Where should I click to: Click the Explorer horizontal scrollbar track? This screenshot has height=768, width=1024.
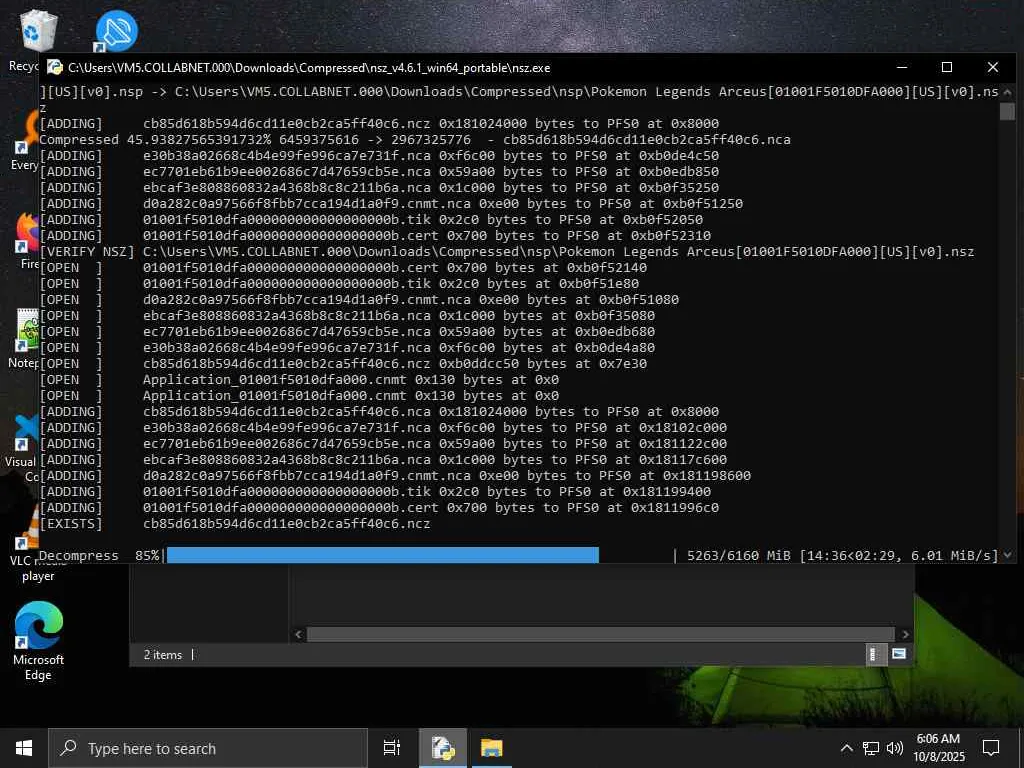[x=601, y=634]
